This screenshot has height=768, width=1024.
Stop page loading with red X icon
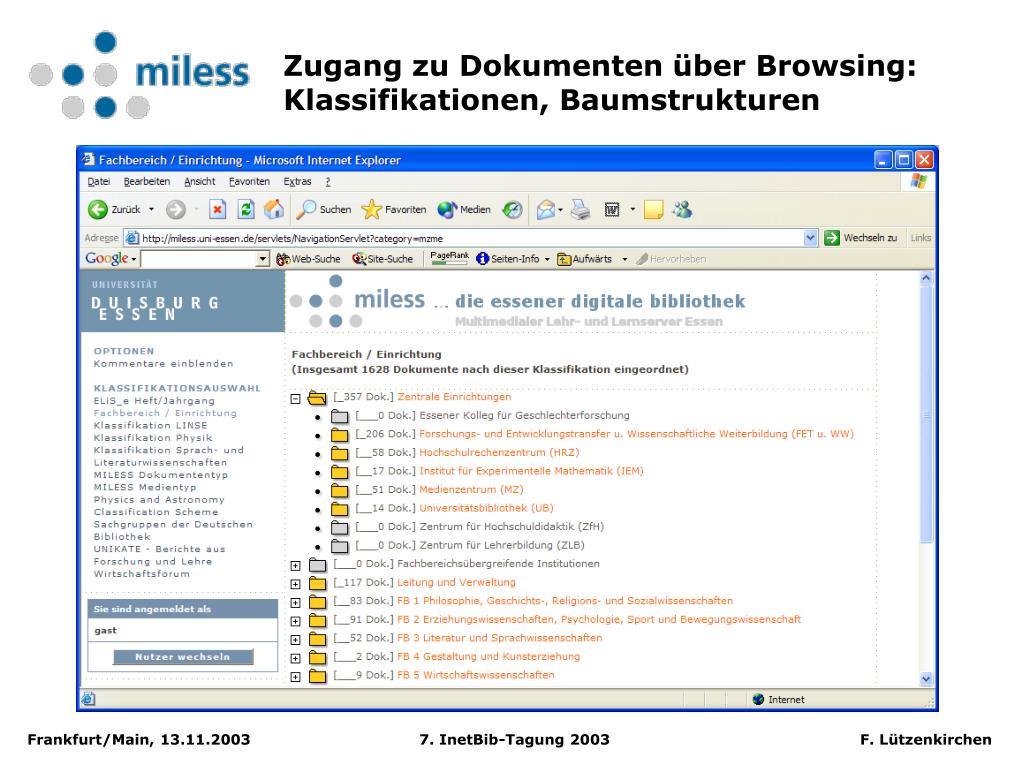pos(217,210)
